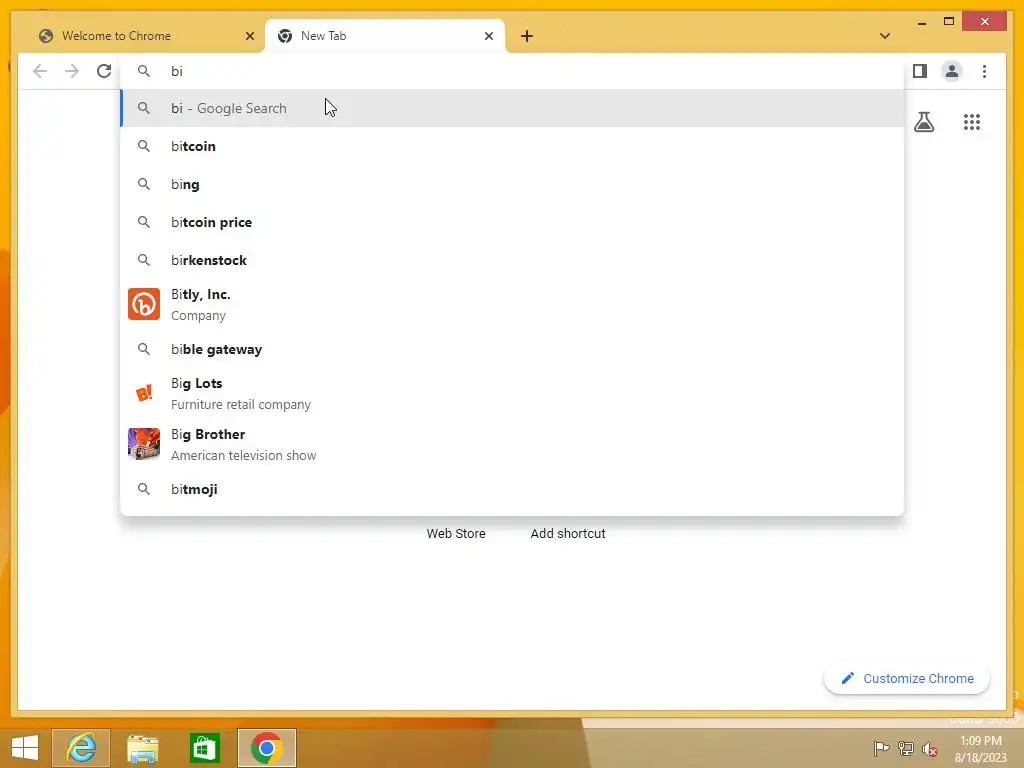Viewport: 1024px width, 768px height.
Task: Open the Windows Start button
Action: (25, 748)
